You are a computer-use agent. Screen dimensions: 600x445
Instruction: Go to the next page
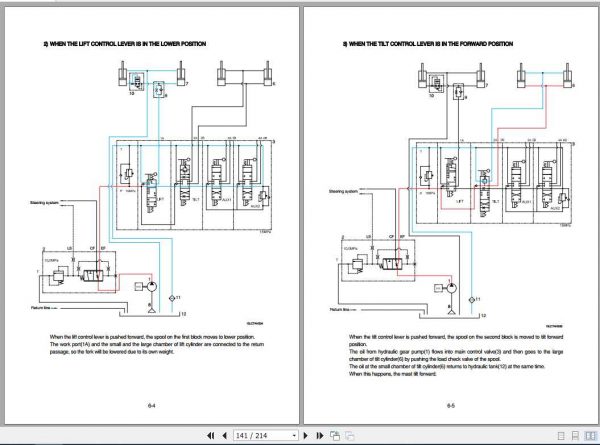tap(305, 435)
